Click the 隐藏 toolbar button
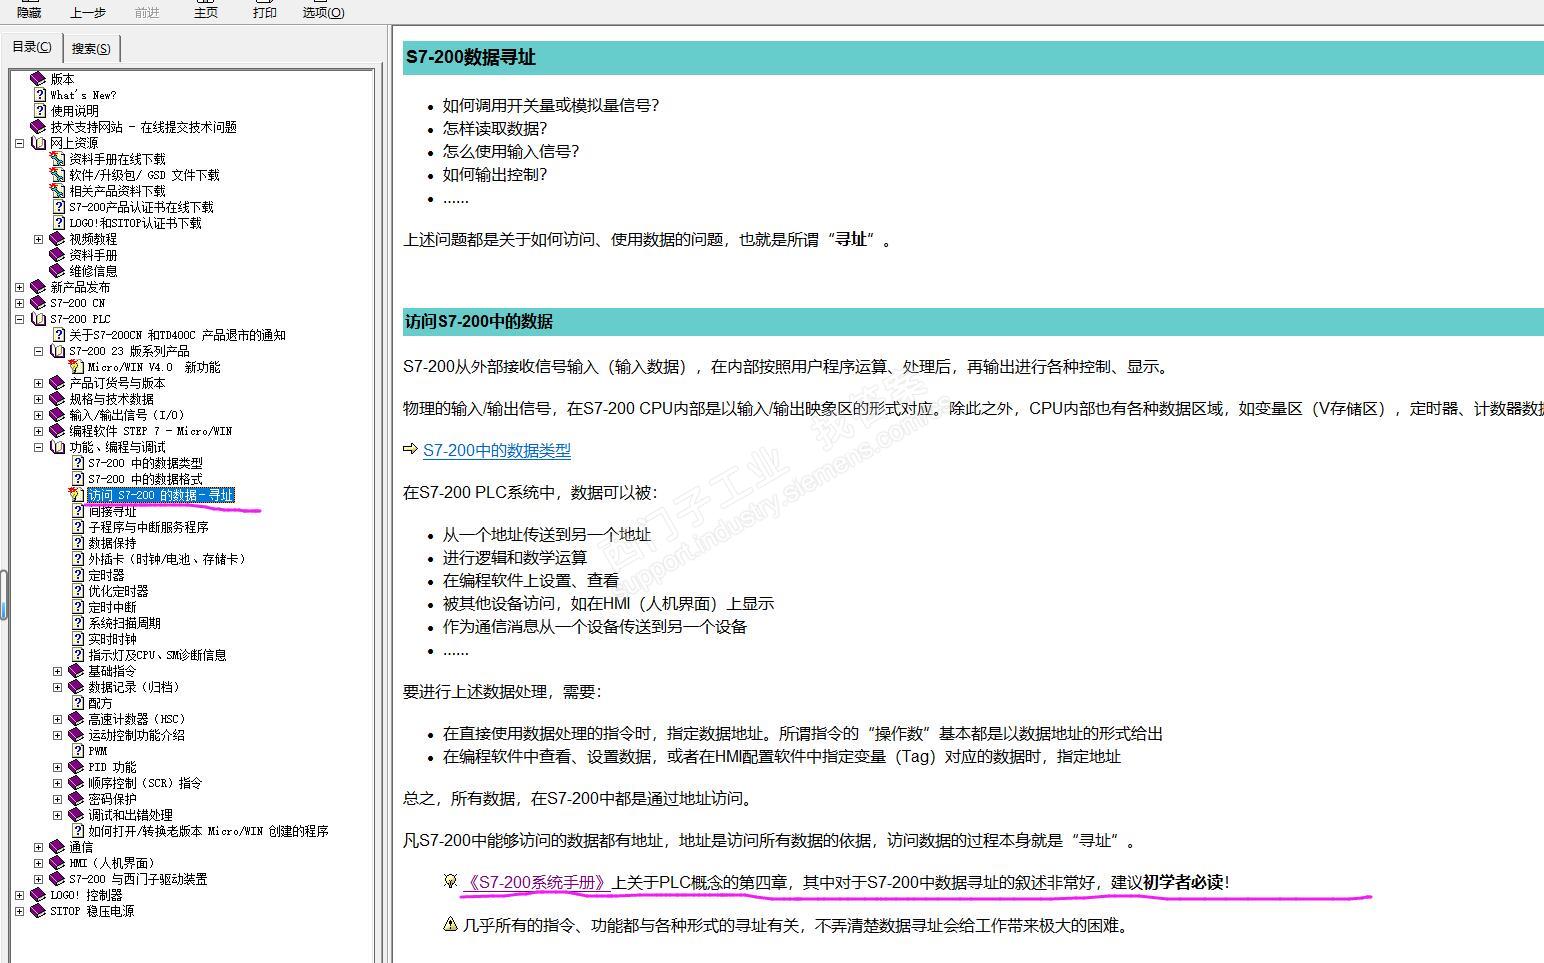The image size is (1544, 963). (x=29, y=12)
